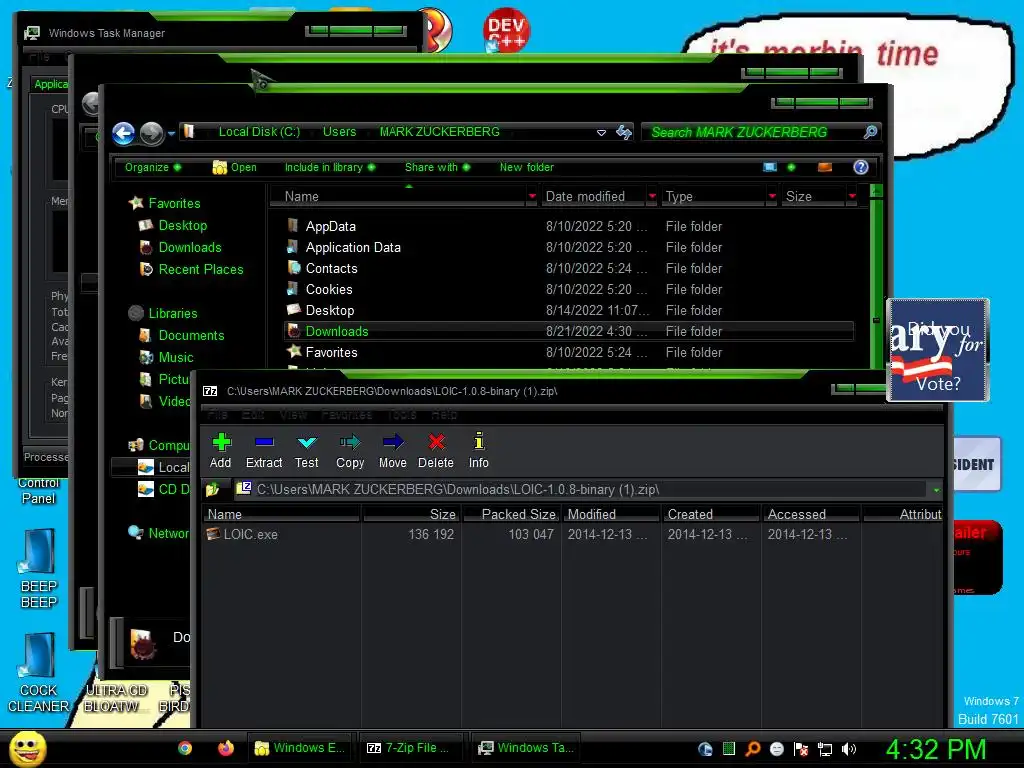1024x768 pixels.
Task: Select the Cookies folder row
Action: tap(568, 289)
